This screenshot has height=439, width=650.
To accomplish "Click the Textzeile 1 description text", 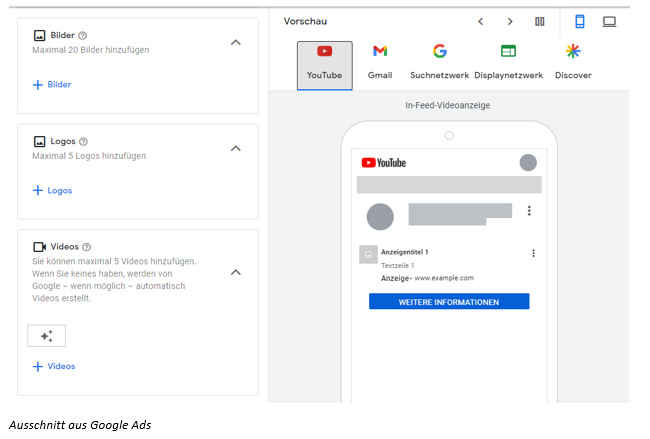I will [x=398, y=266].
